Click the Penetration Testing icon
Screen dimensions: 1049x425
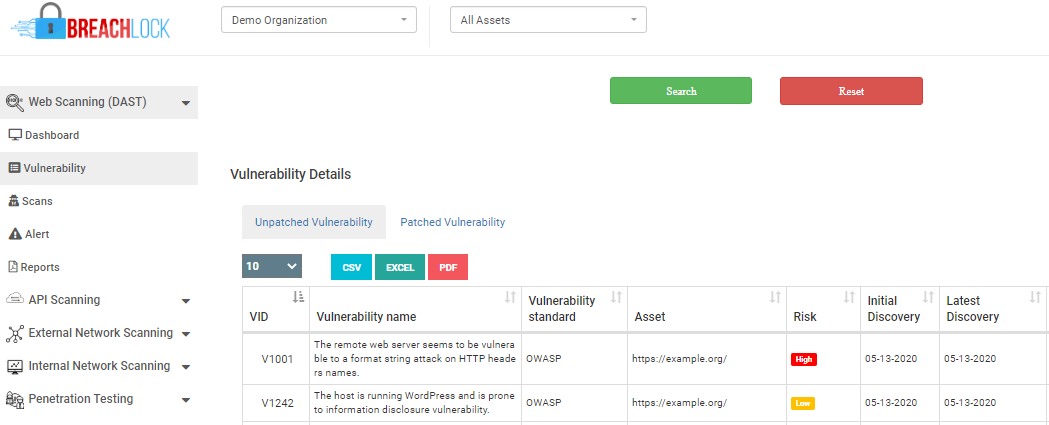[15, 400]
